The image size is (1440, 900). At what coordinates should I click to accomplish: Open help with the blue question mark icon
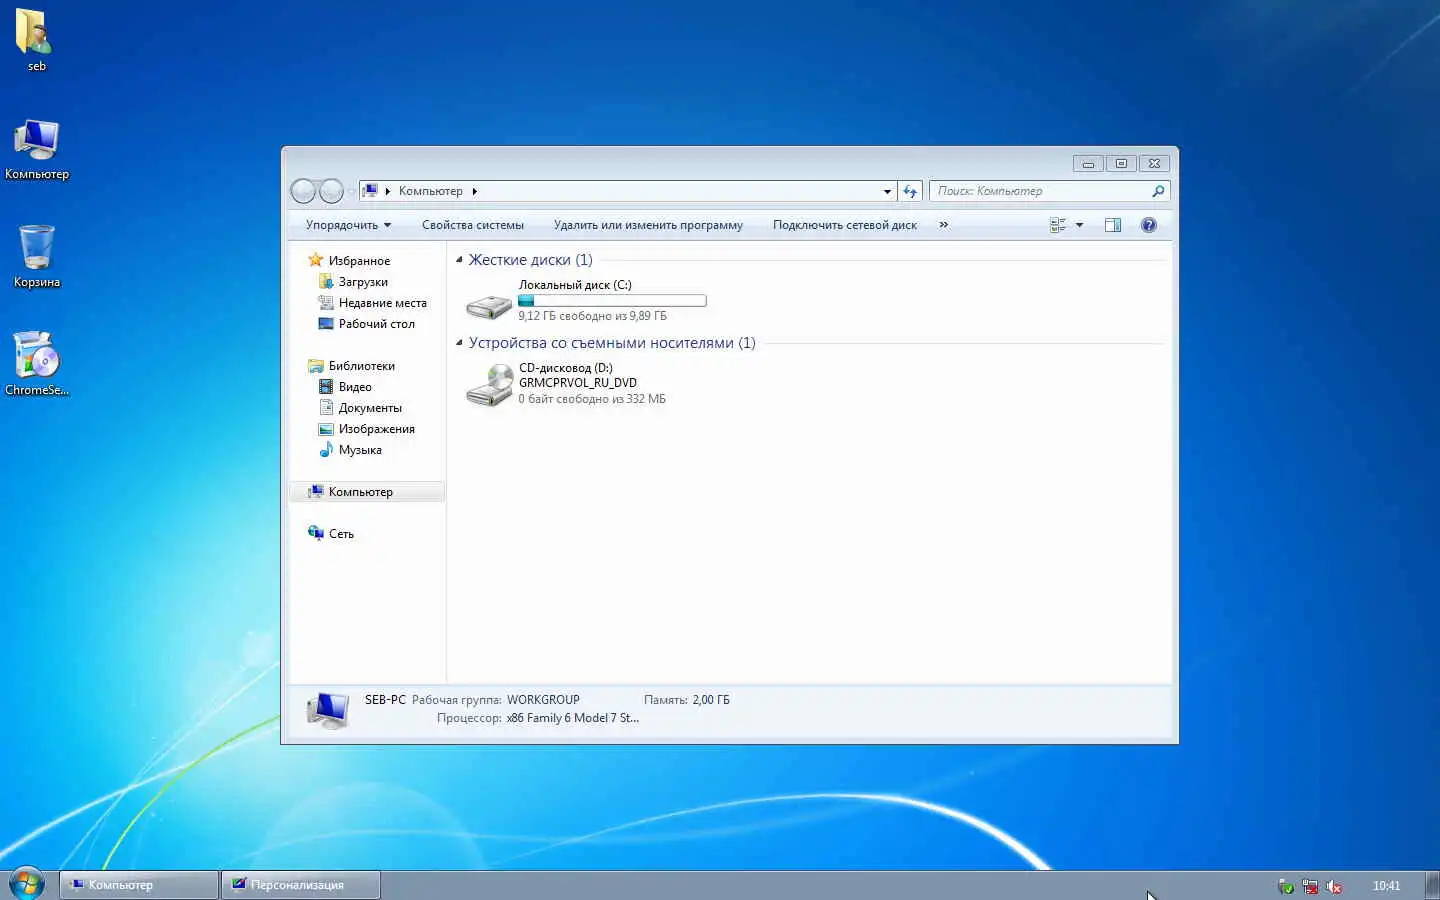coord(1149,225)
